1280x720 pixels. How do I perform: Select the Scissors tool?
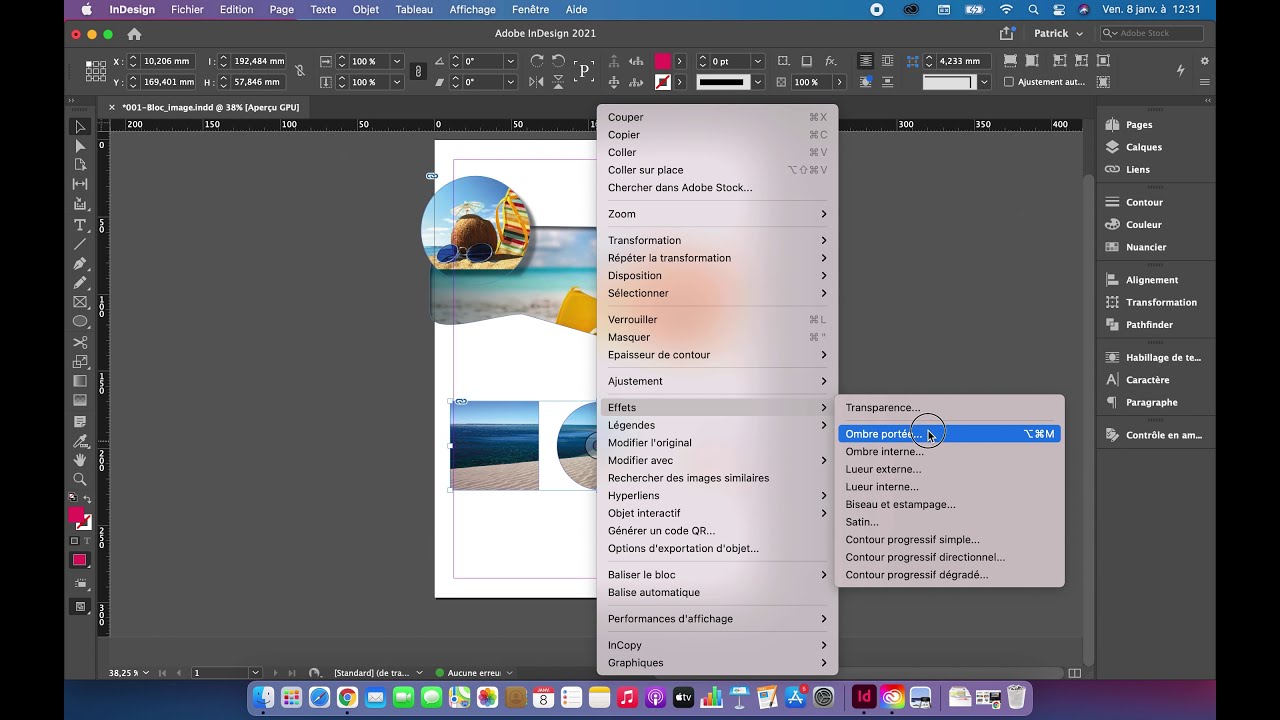pyautogui.click(x=80, y=342)
